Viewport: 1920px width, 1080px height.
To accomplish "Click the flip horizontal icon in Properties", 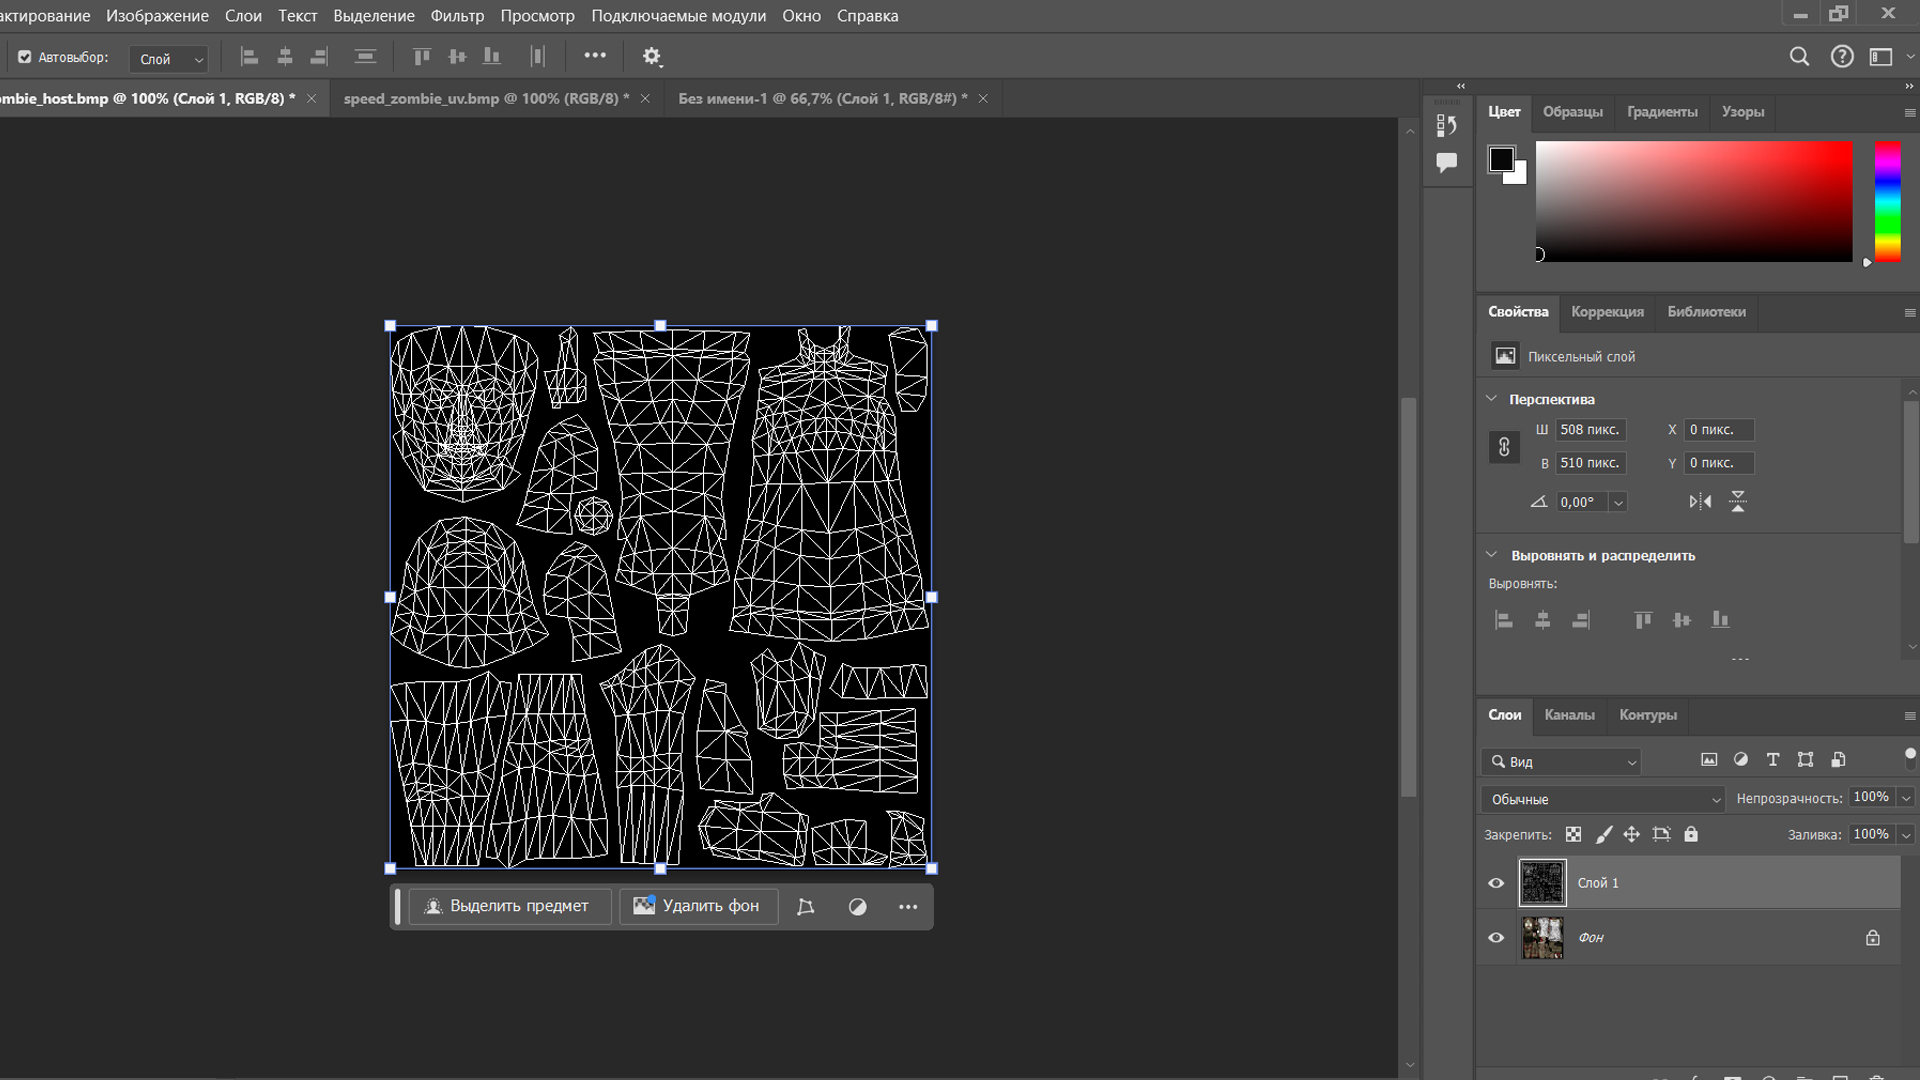I will [1700, 502].
